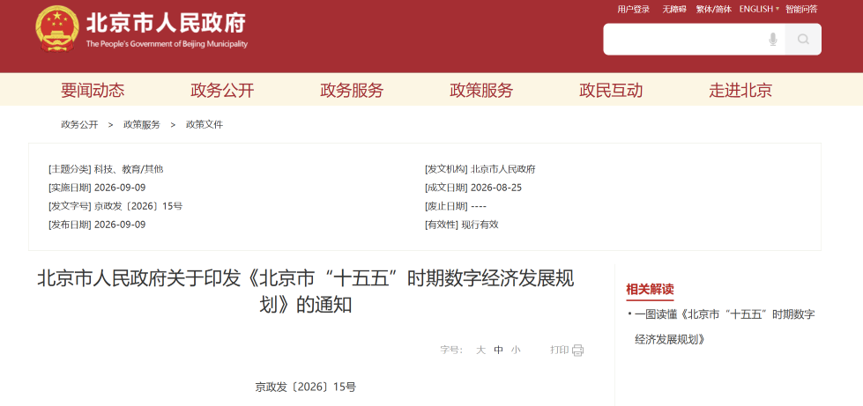Open the 政务服务 navigation item
This screenshot has height=406, width=863.
(x=352, y=90)
